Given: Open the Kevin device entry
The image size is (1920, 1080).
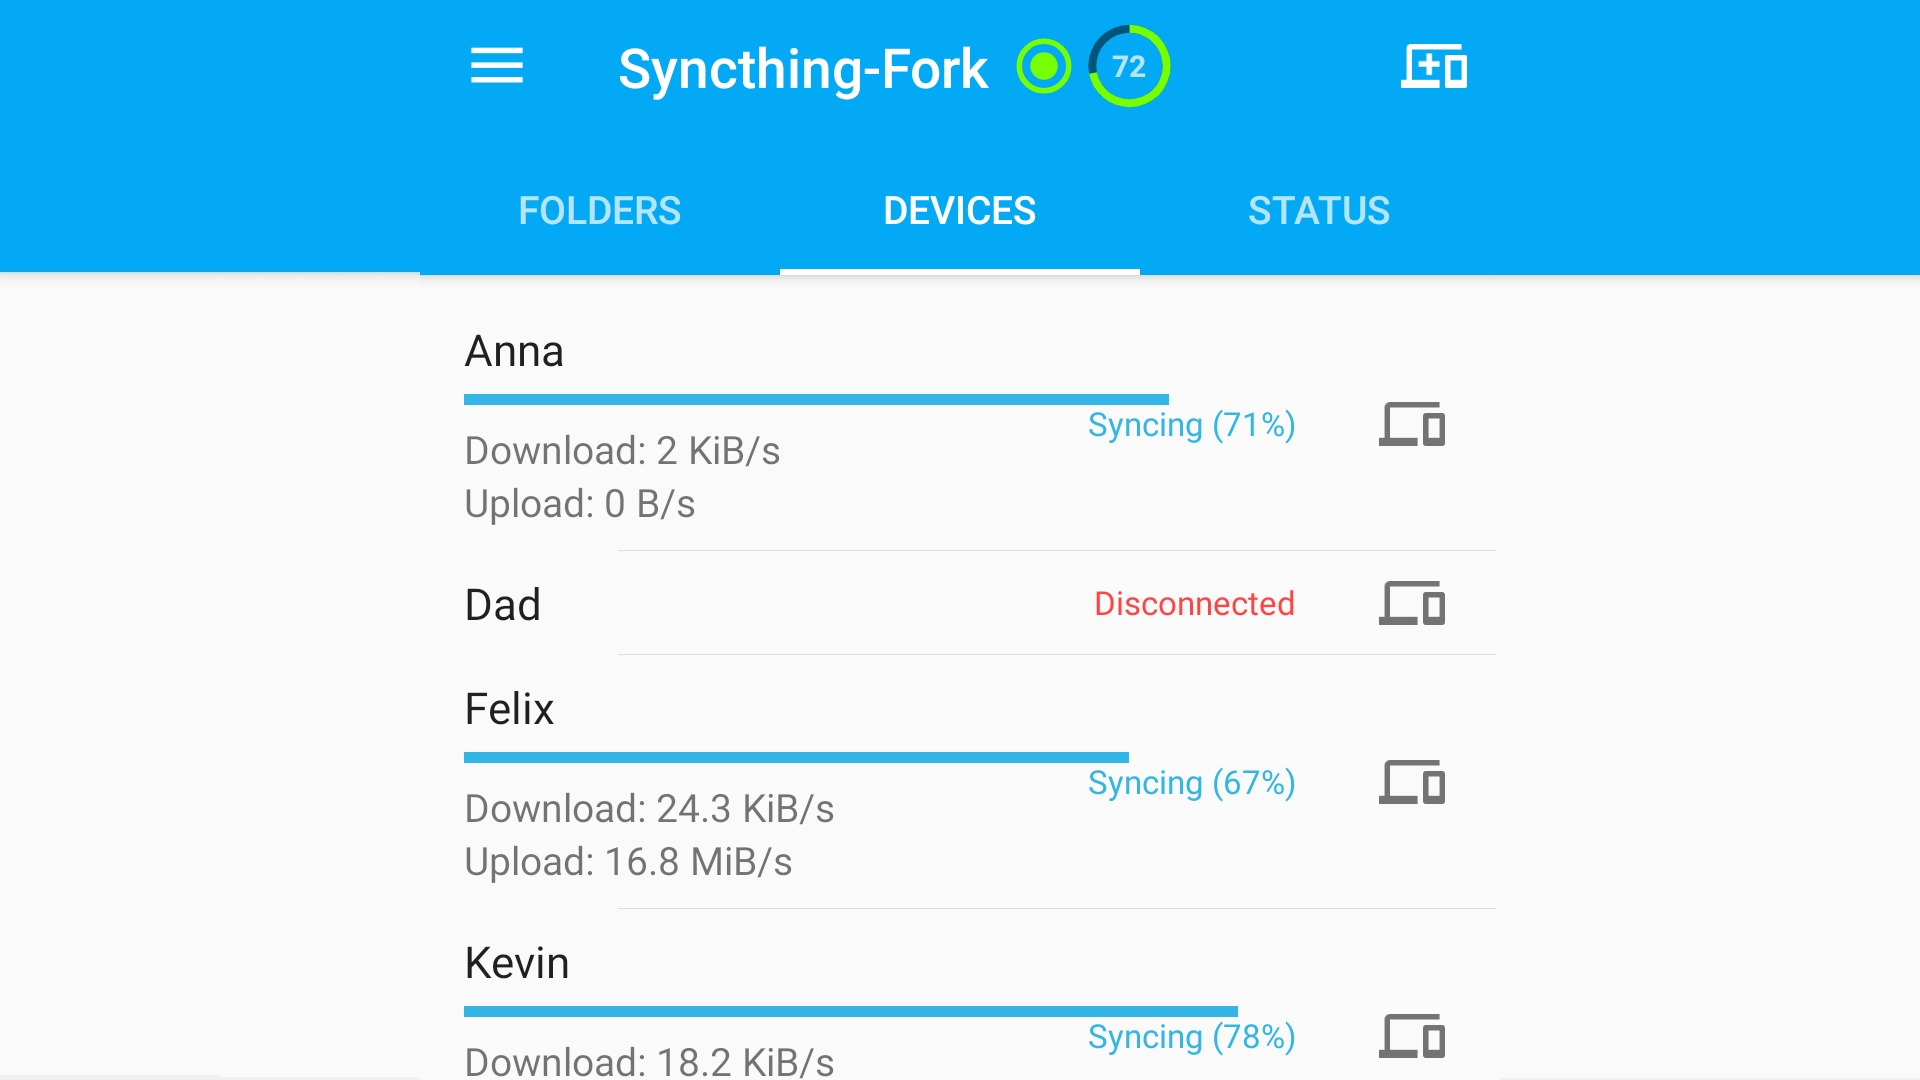Looking at the screenshot, I should pyautogui.click(x=517, y=963).
